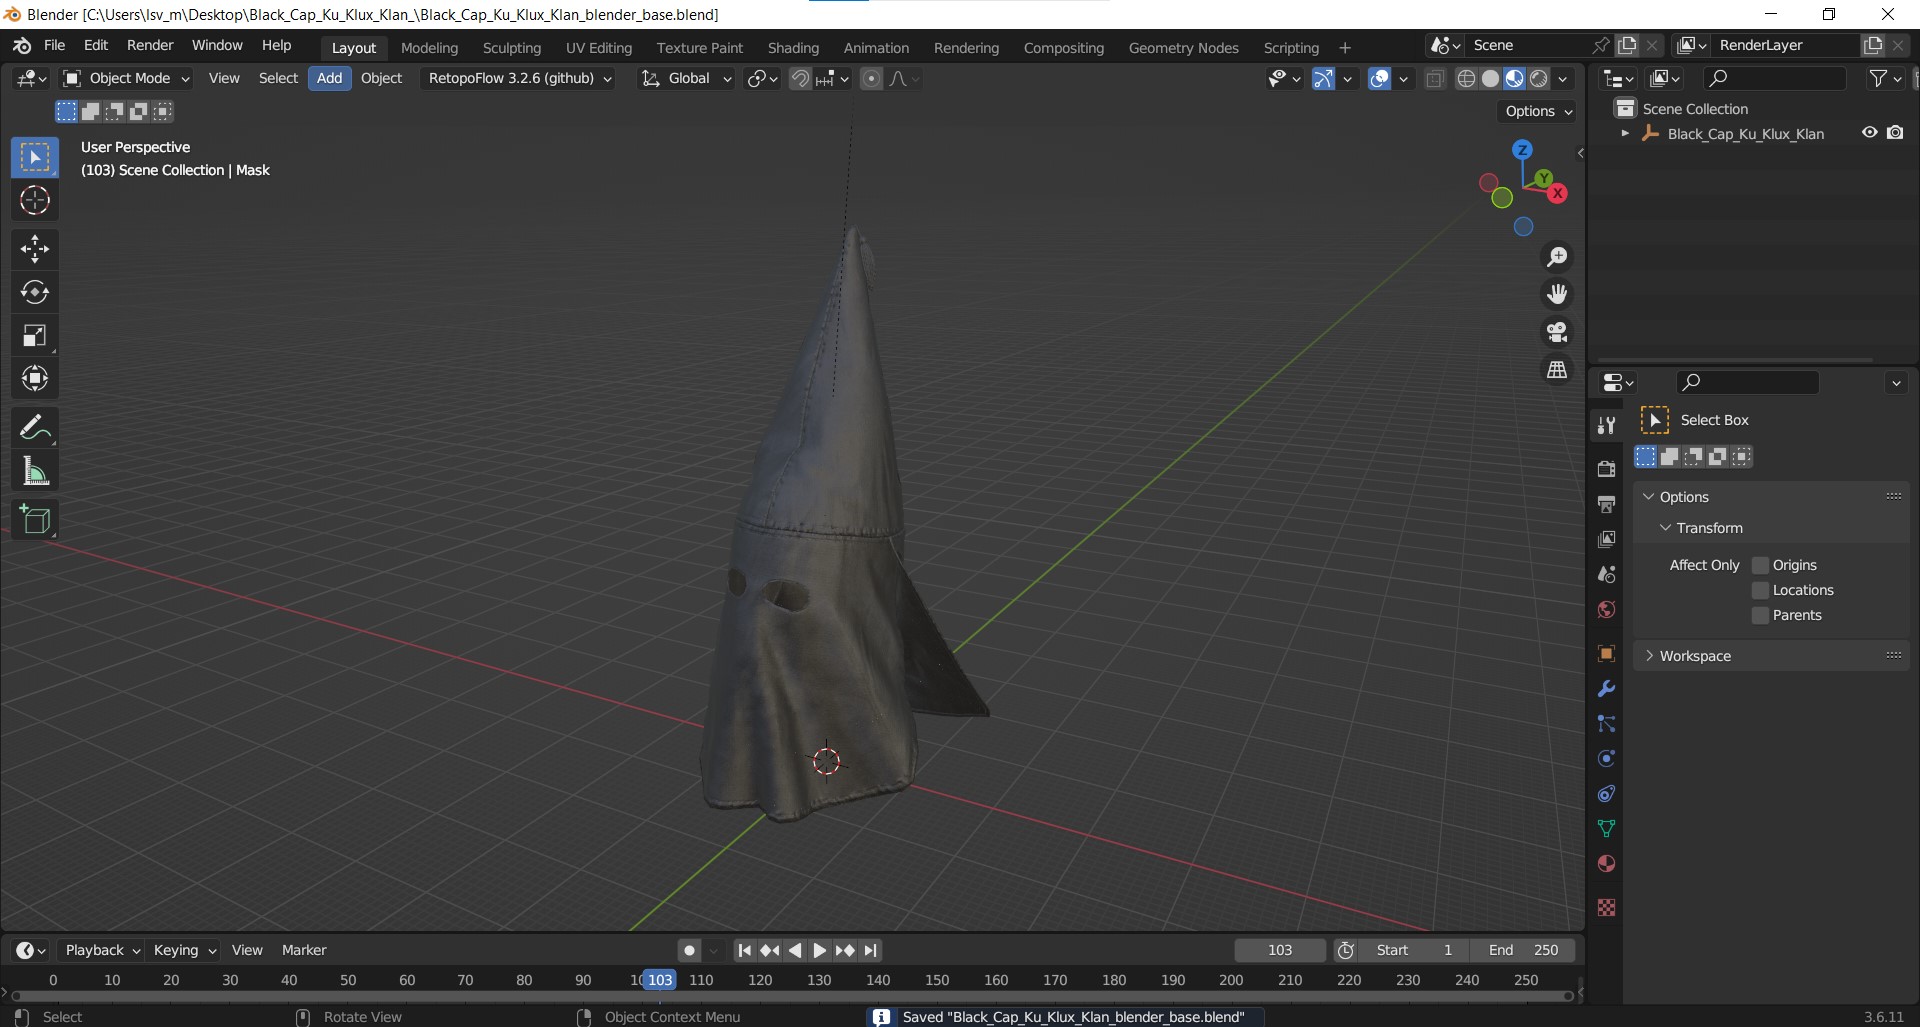1920x1027 pixels.
Task: Open the viewport Options dropdown
Action: coord(1538,111)
